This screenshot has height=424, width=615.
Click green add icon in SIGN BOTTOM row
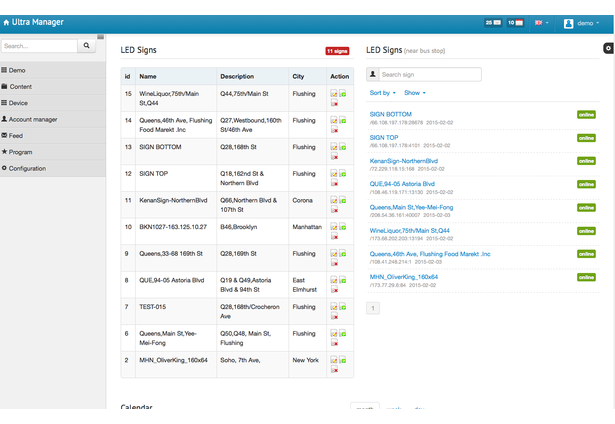pyautogui.click(x=342, y=147)
